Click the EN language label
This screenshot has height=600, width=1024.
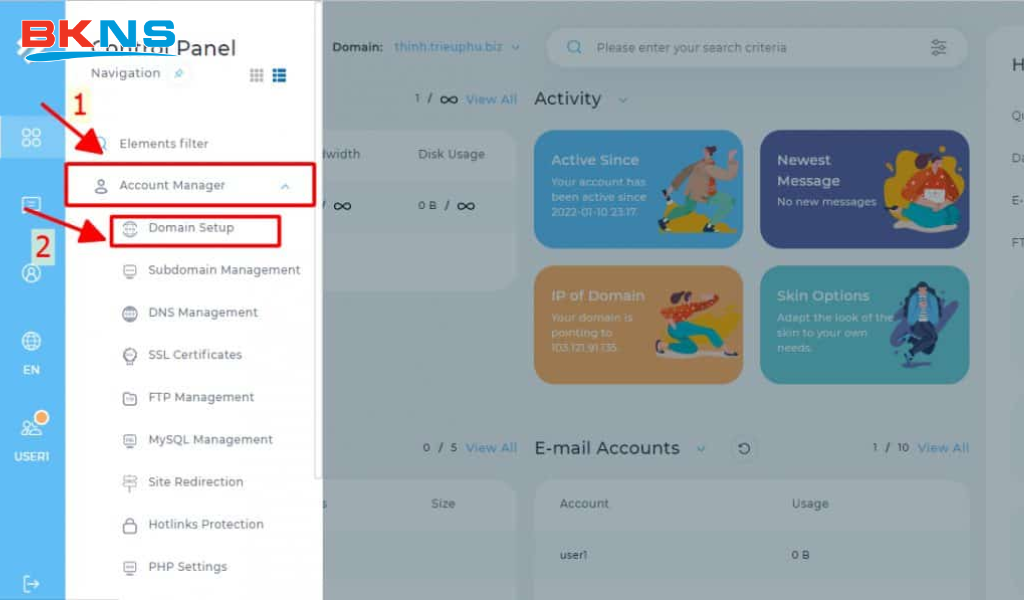tap(31, 370)
